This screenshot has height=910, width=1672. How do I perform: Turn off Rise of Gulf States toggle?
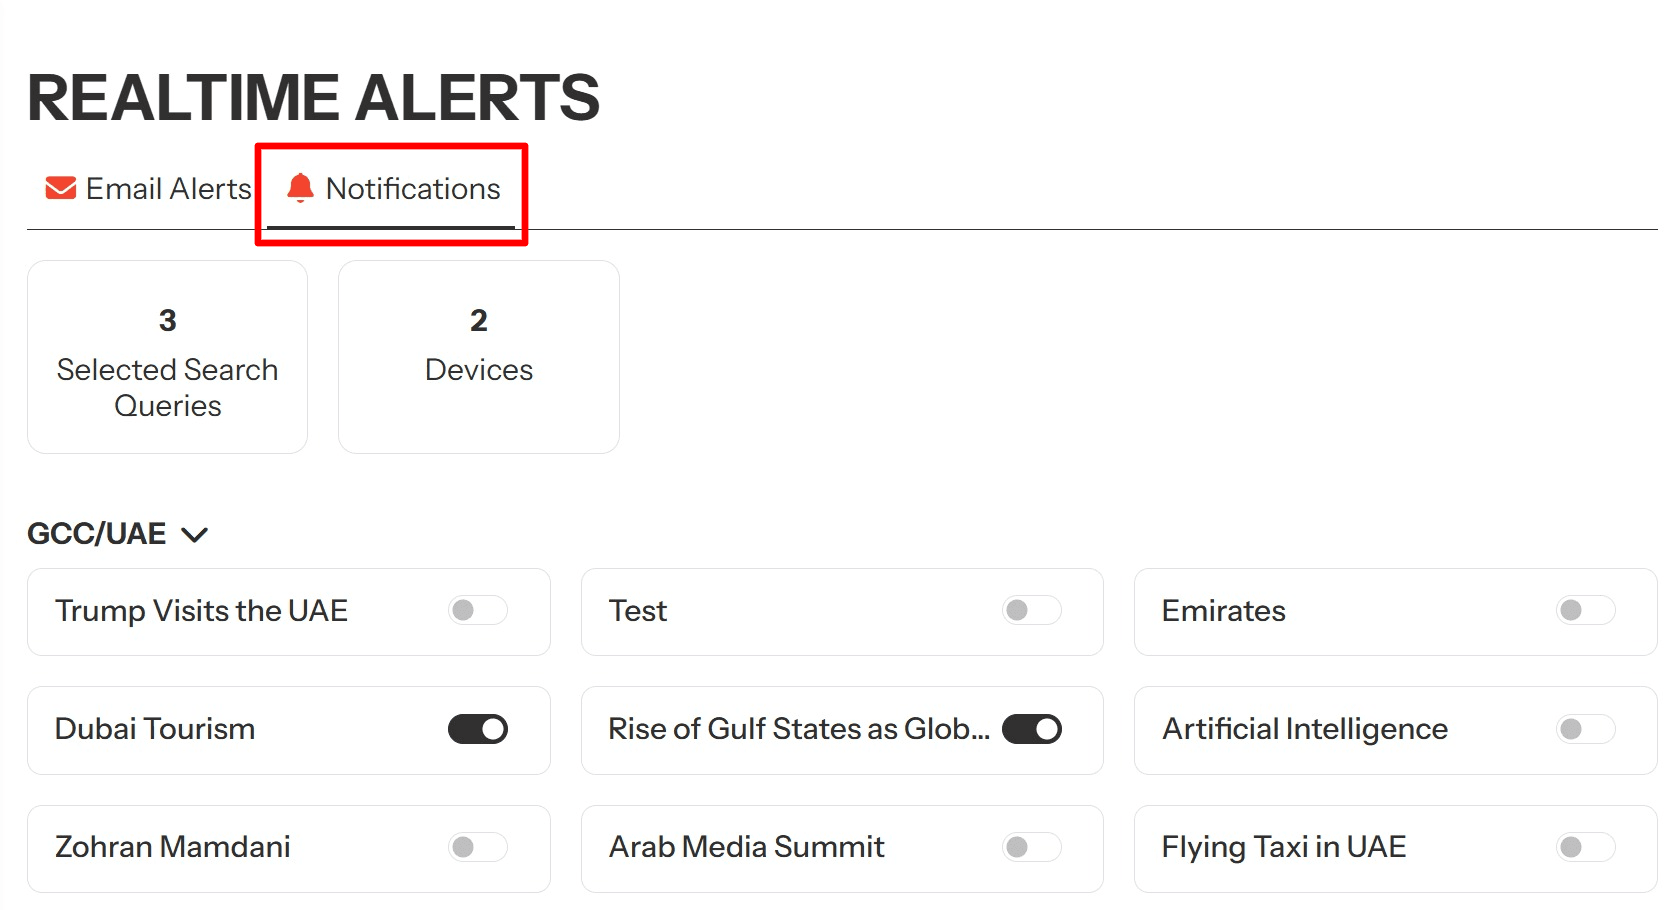tap(1031, 729)
